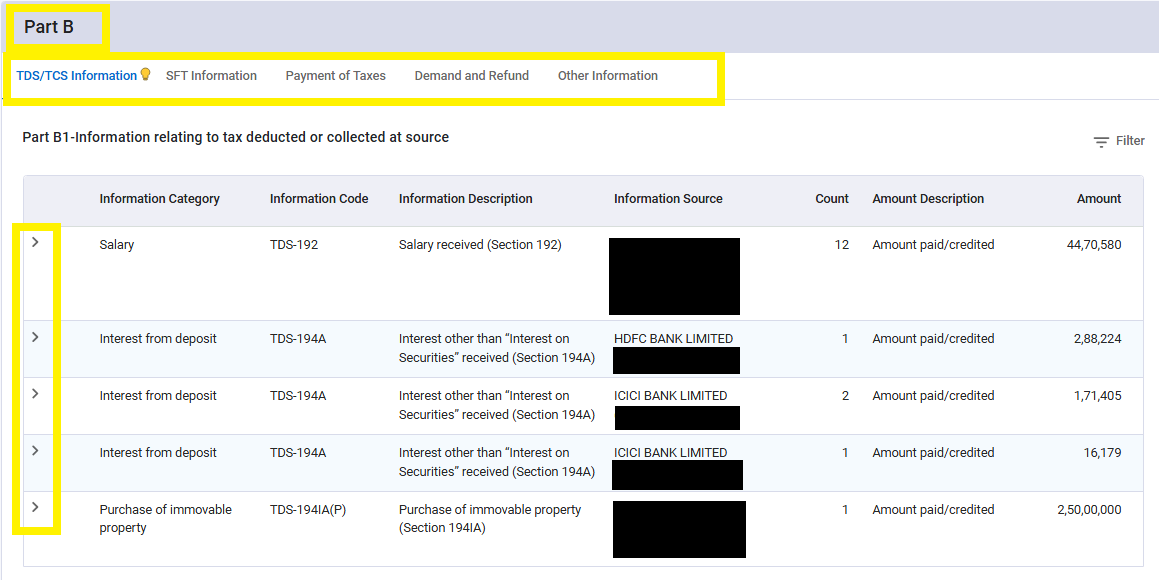Click the Filter lines icon
1159x580 pixels.
(x=1101, y=141)
